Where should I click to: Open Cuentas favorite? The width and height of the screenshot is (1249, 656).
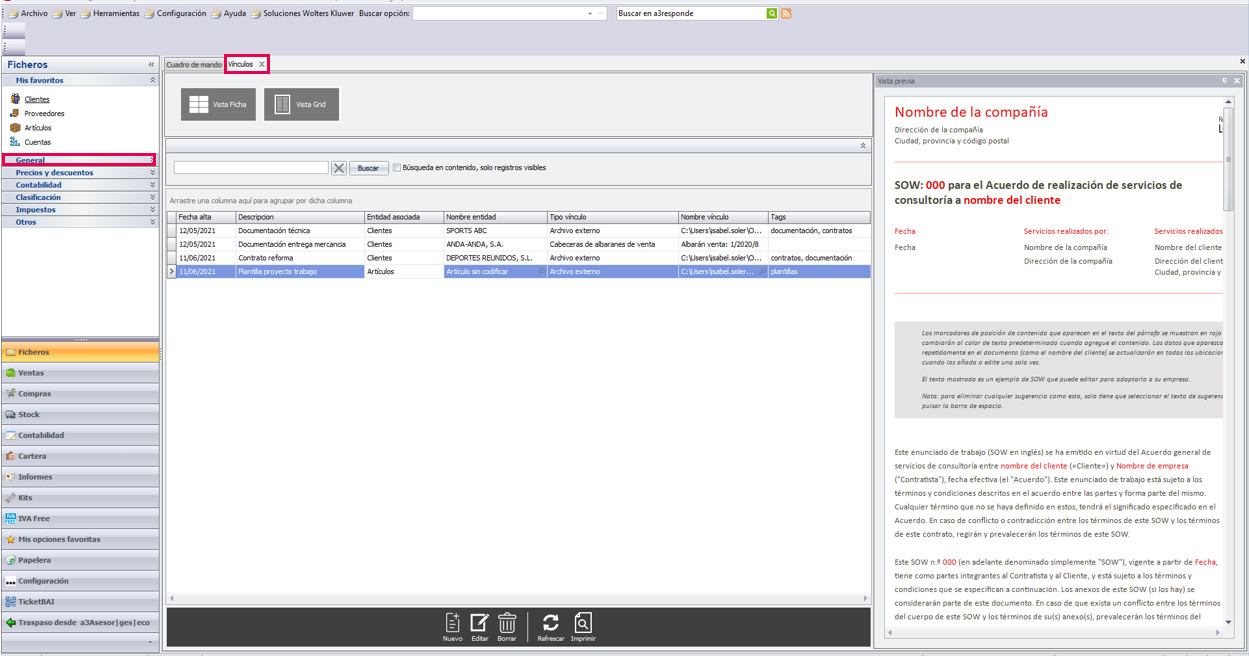coord(37,142)
